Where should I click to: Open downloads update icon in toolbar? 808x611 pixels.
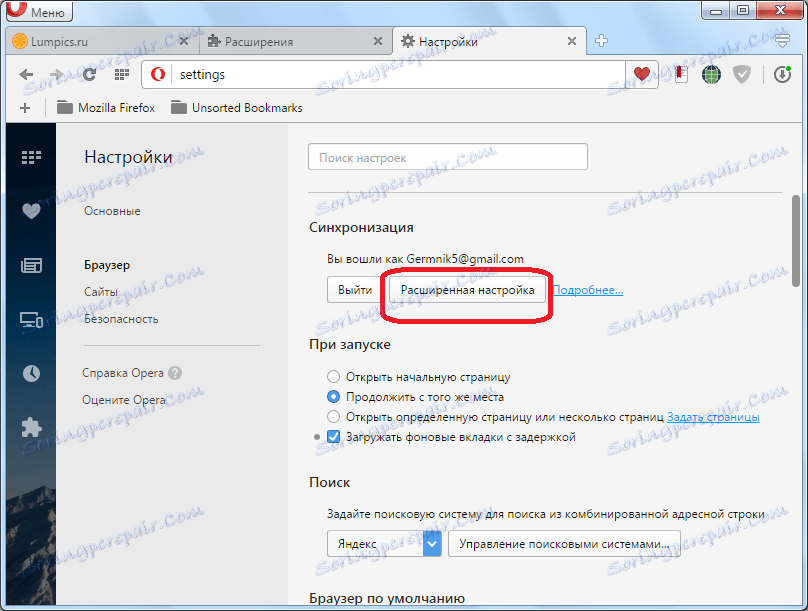pyautogui.click(x=782, y=75)
